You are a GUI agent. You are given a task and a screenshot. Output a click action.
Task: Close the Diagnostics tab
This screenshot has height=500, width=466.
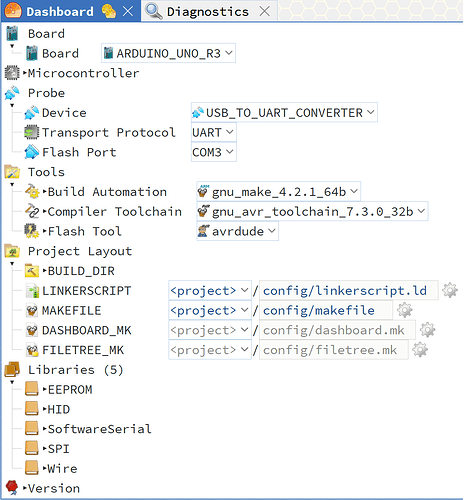point(265,11)
